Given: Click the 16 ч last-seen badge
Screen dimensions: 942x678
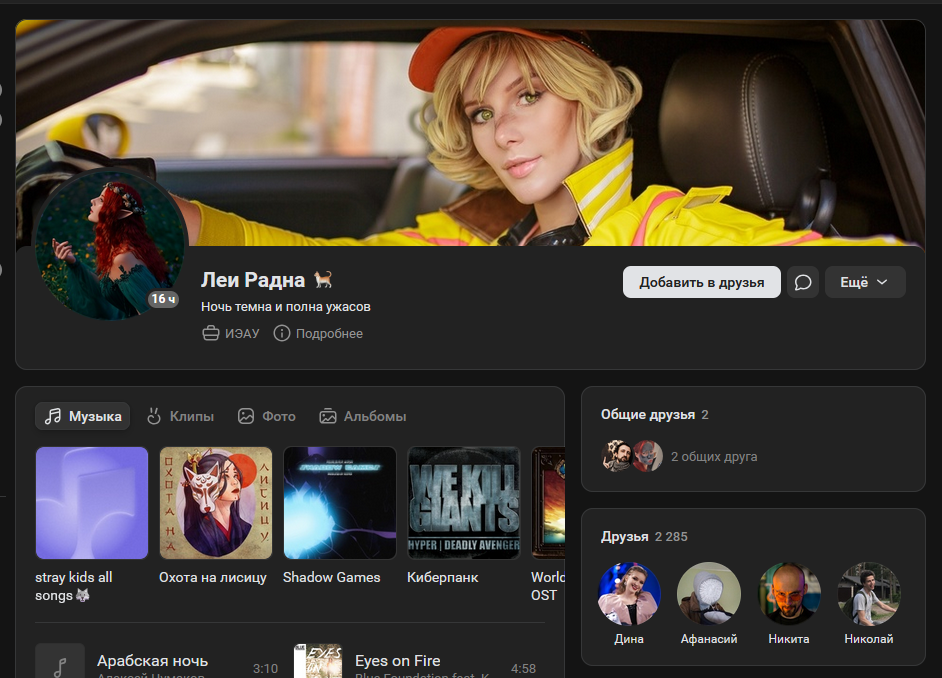Looking at the screenshot, I should [163, 299].
